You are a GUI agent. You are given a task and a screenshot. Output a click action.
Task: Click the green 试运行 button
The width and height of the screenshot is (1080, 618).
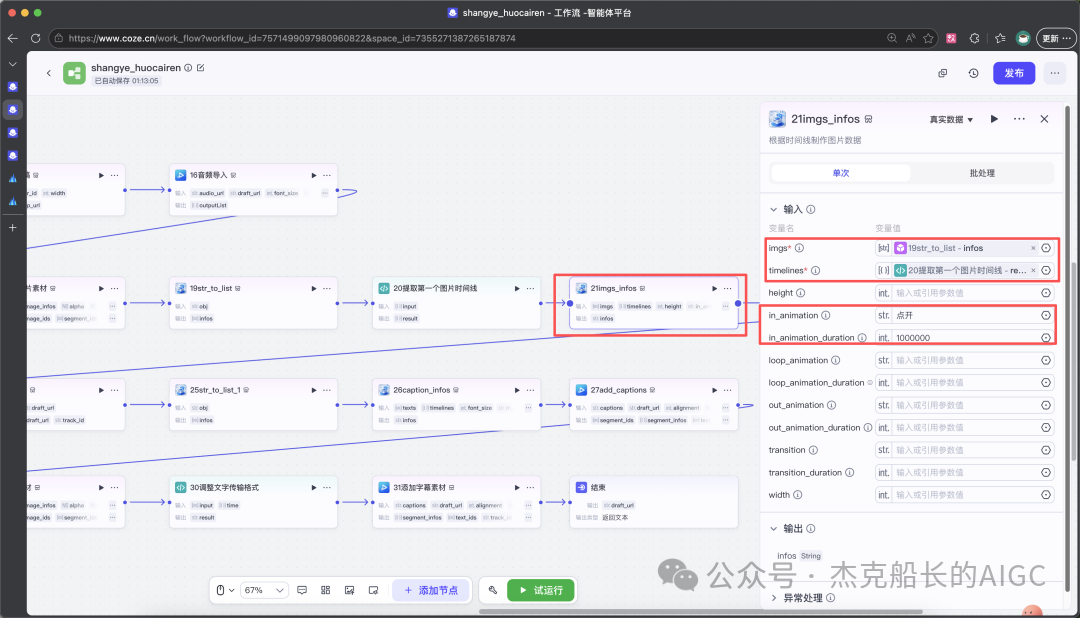[x=541, y=590]
